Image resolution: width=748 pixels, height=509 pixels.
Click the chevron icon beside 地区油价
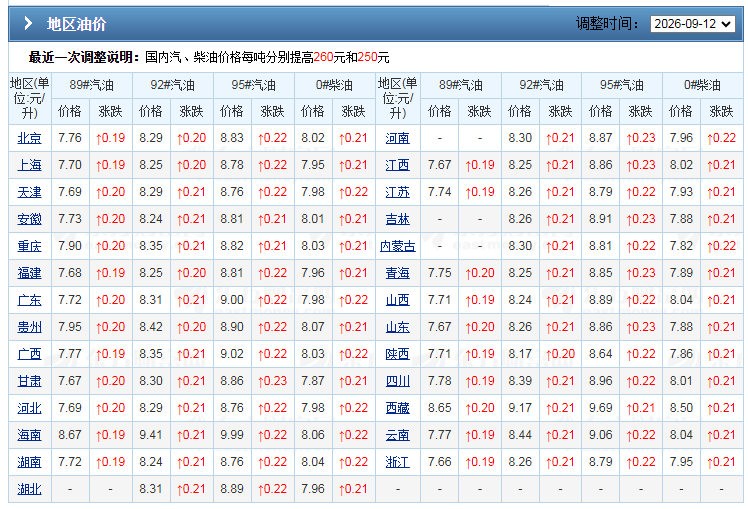tap(29, 23)
